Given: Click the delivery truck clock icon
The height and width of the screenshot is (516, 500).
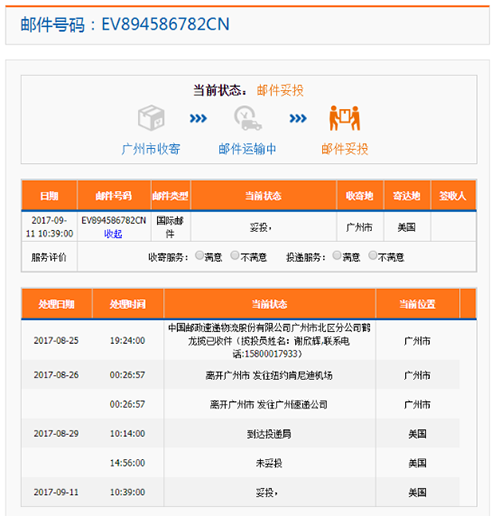Looking at the screenshot, I should 247,118.
